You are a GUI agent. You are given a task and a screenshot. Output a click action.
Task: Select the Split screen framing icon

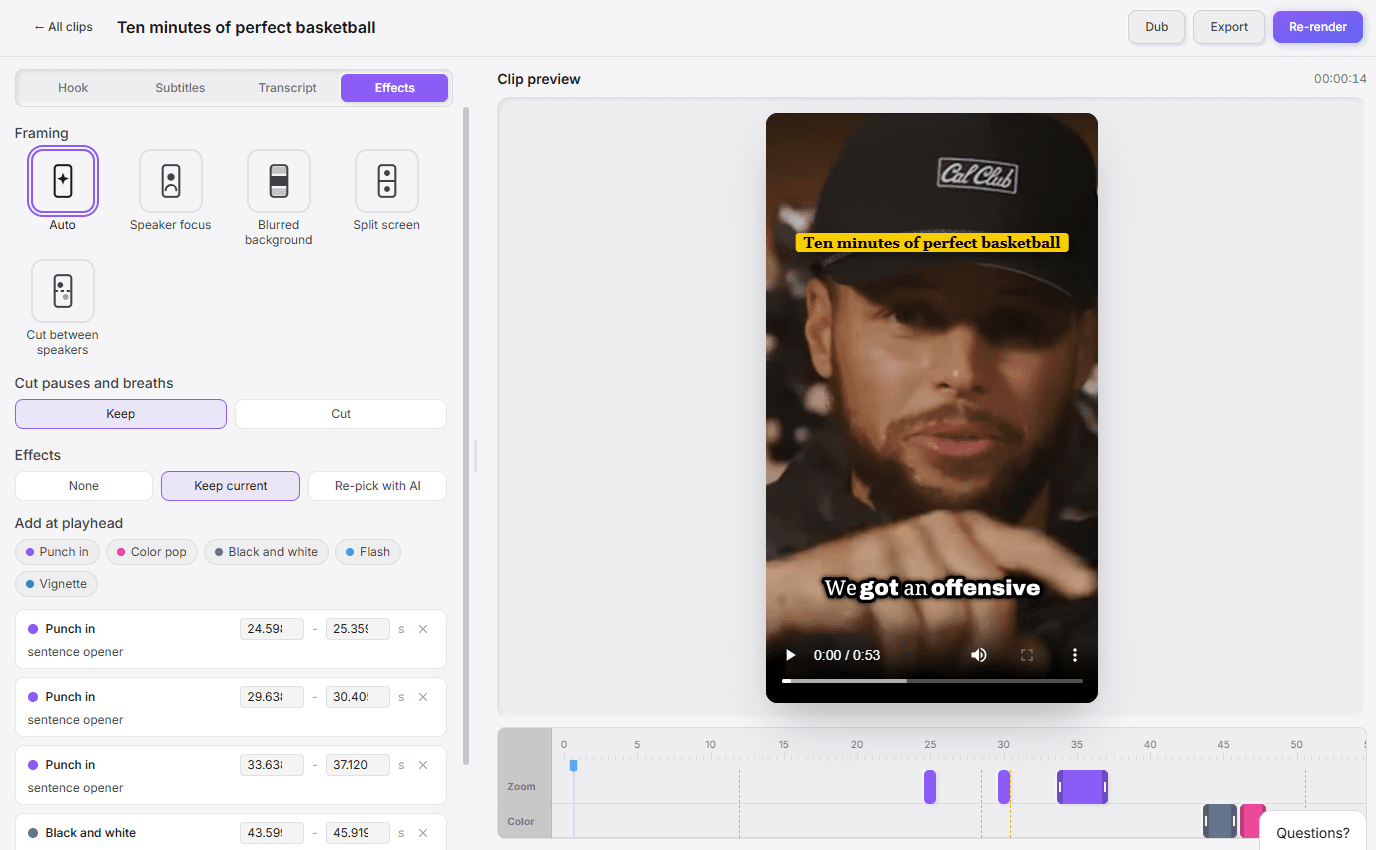click(387, 181)
